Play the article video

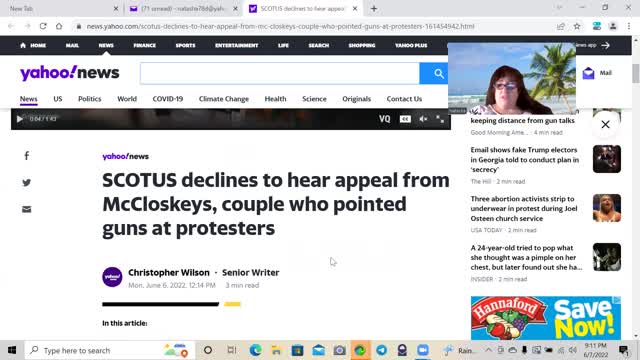tap(20, 119)
